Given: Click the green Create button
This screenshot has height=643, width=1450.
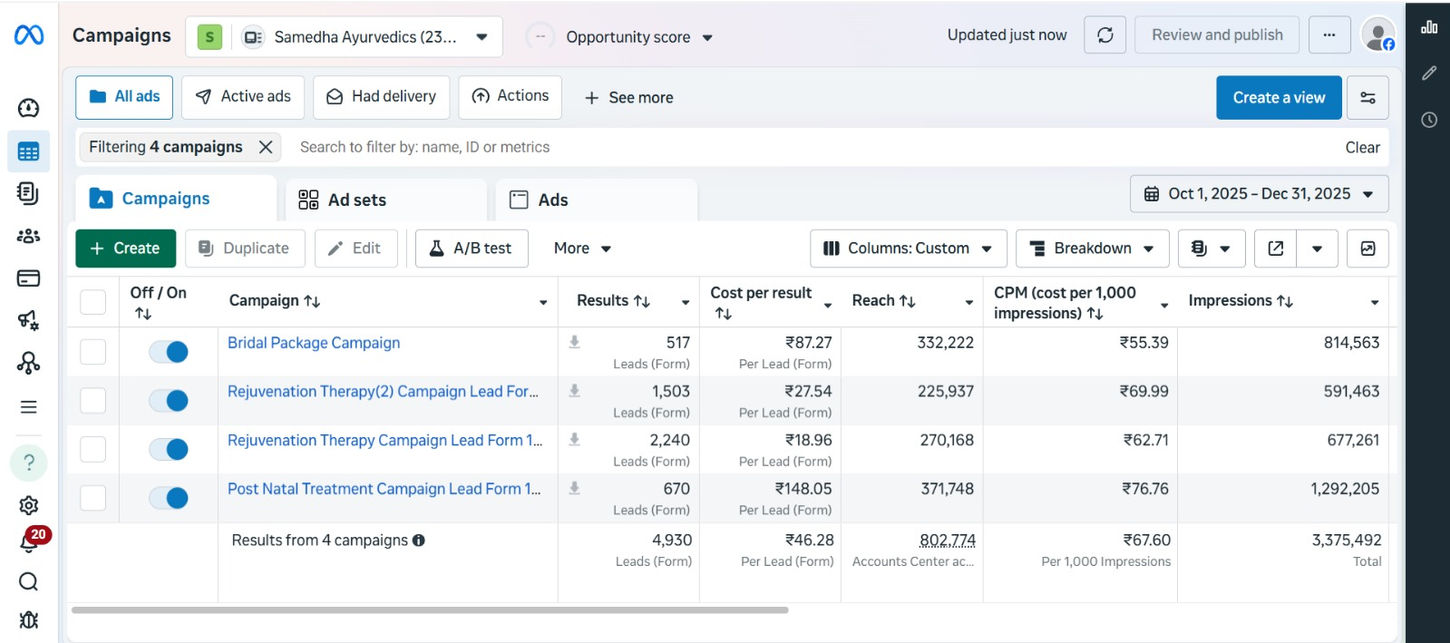Looking at the screenshot, I should coord(126,248).
